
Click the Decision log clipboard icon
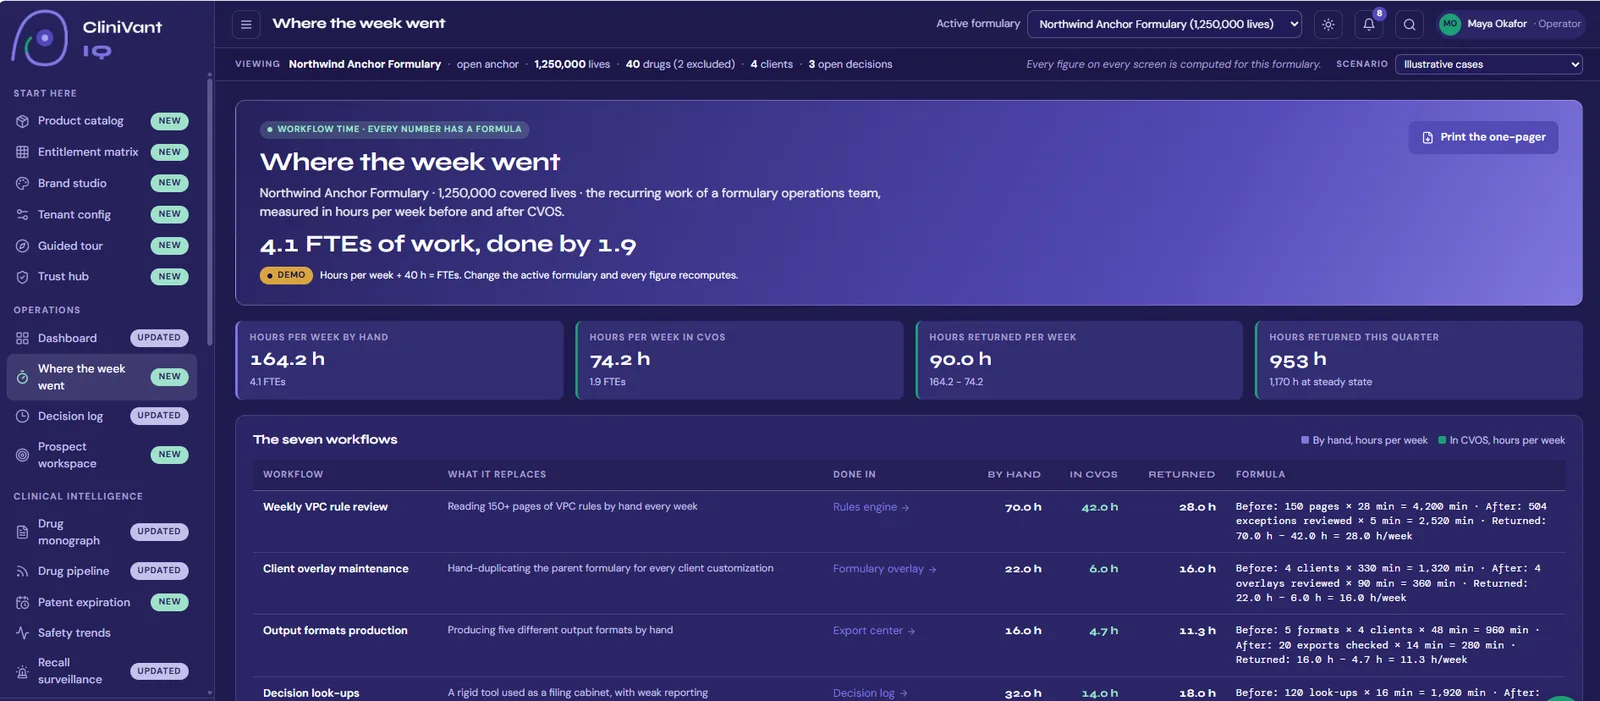coord(22,416)
